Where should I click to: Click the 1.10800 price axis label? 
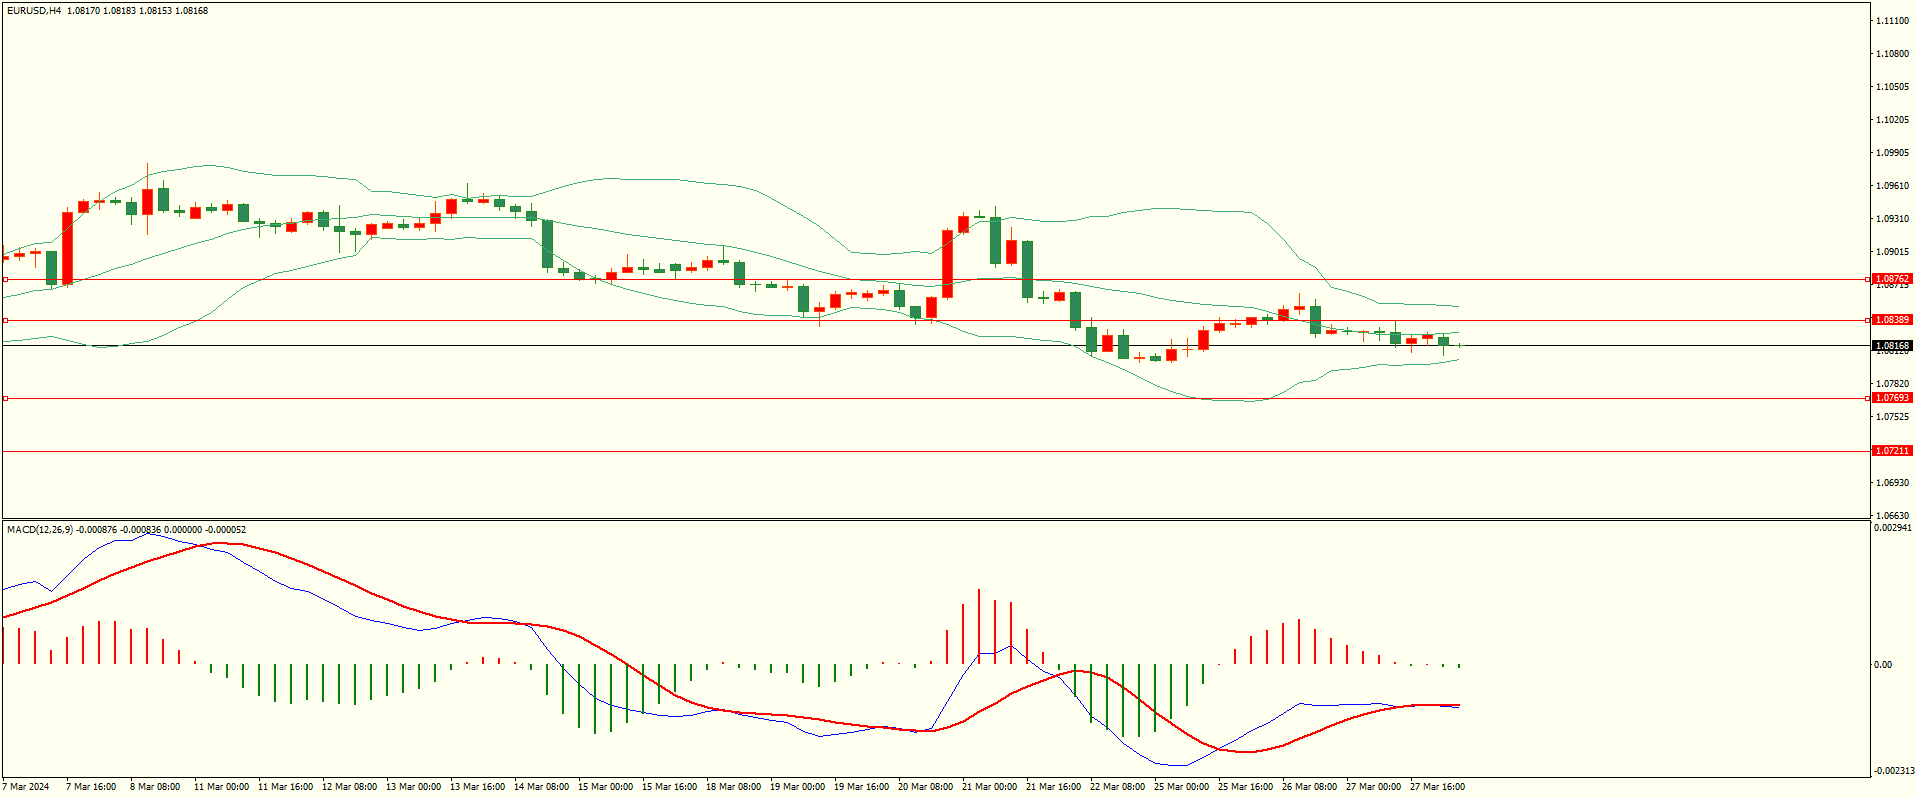coord(1892,54)
